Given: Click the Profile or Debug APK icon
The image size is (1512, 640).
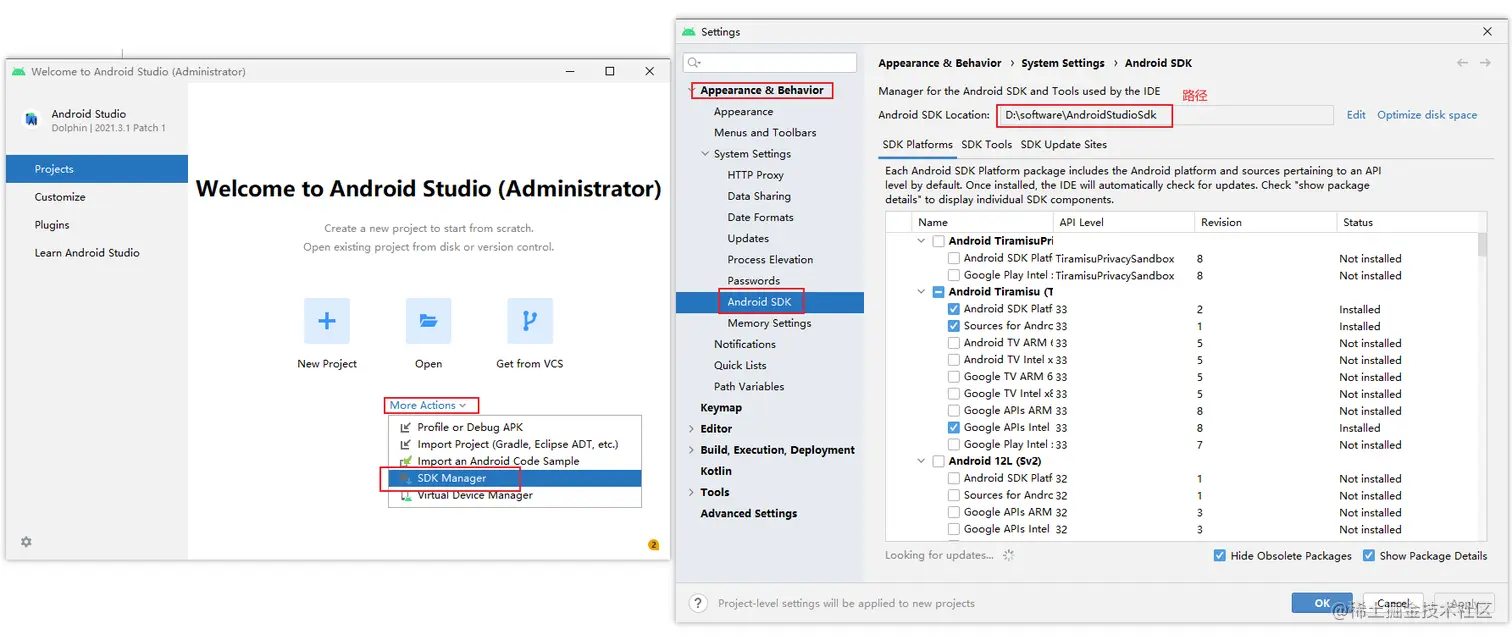Looking at the screenshot, I should 405,427.
